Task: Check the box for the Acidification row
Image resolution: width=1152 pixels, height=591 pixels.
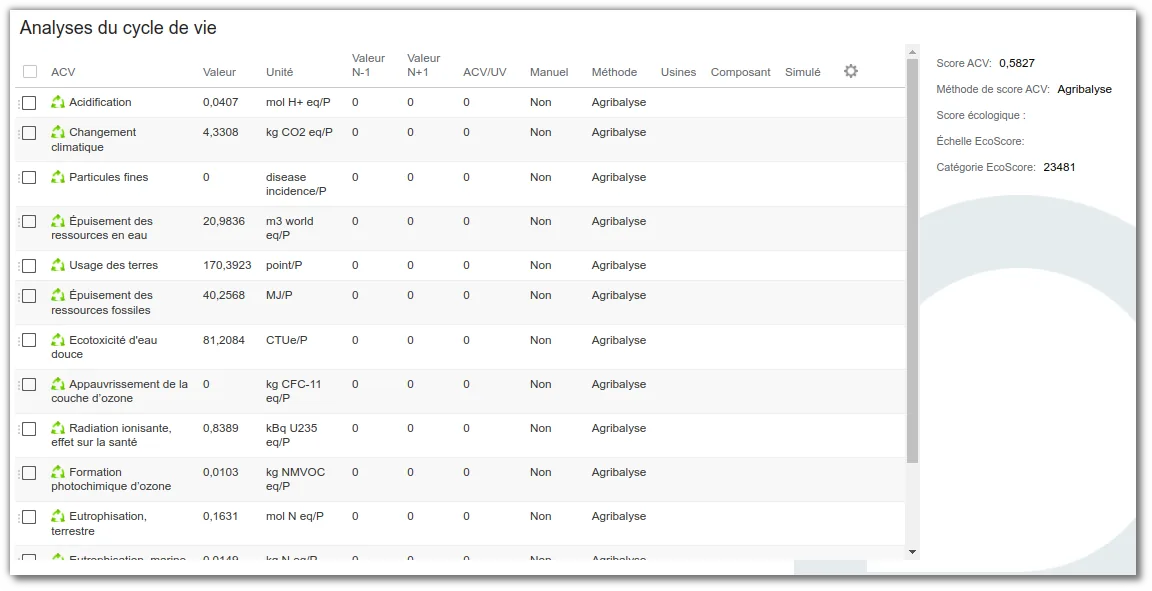Action: 29,103
